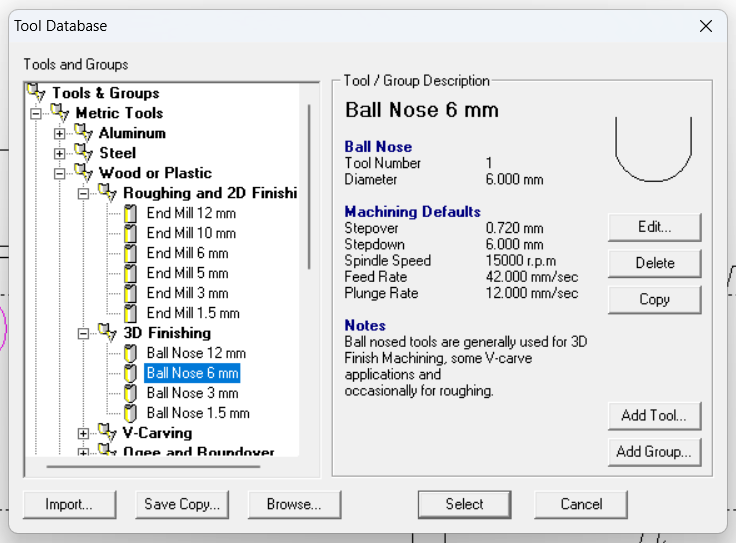Image resolution: width=736 pixels, height=543 pixels.
Task: Collapse the Roughing and 2D Finishing node
Action: [83, 194]
